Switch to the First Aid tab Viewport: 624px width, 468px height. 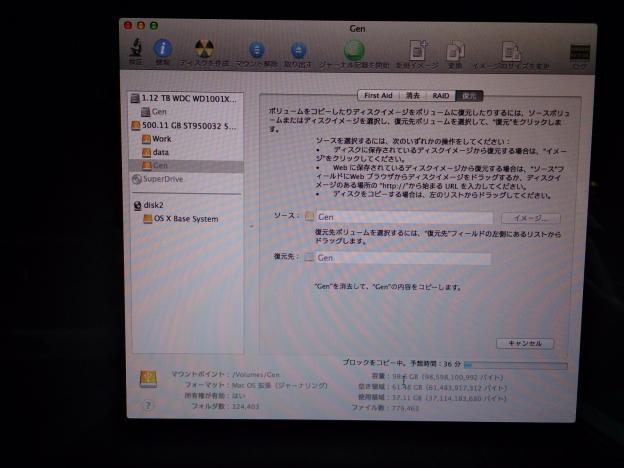click(378, 96)
